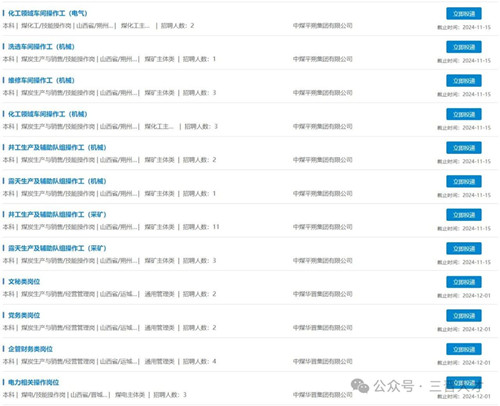
Task: Click 立即投递 for 文秘类岗位
Action: (x=464, y=282)
